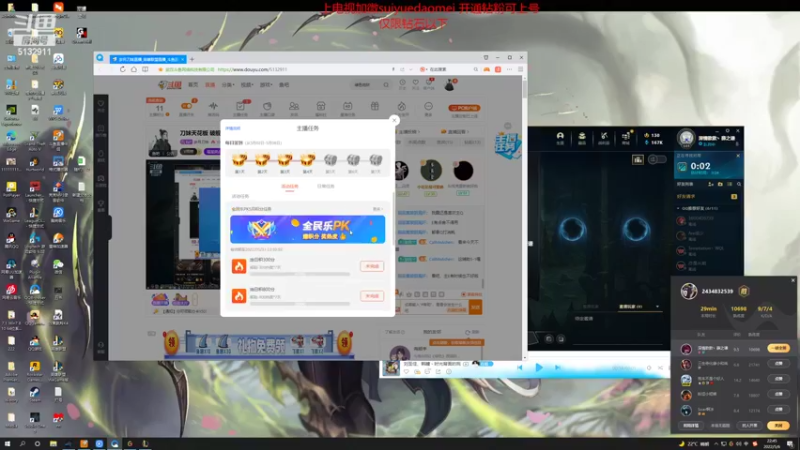Toggle the red danmaku effects checkbox above chat input

464,294
